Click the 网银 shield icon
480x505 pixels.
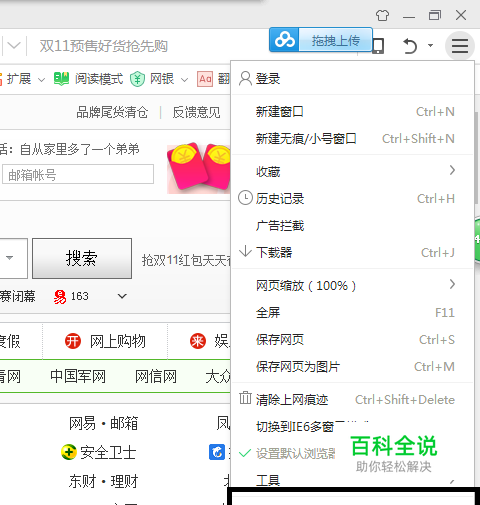click(137, 79)
